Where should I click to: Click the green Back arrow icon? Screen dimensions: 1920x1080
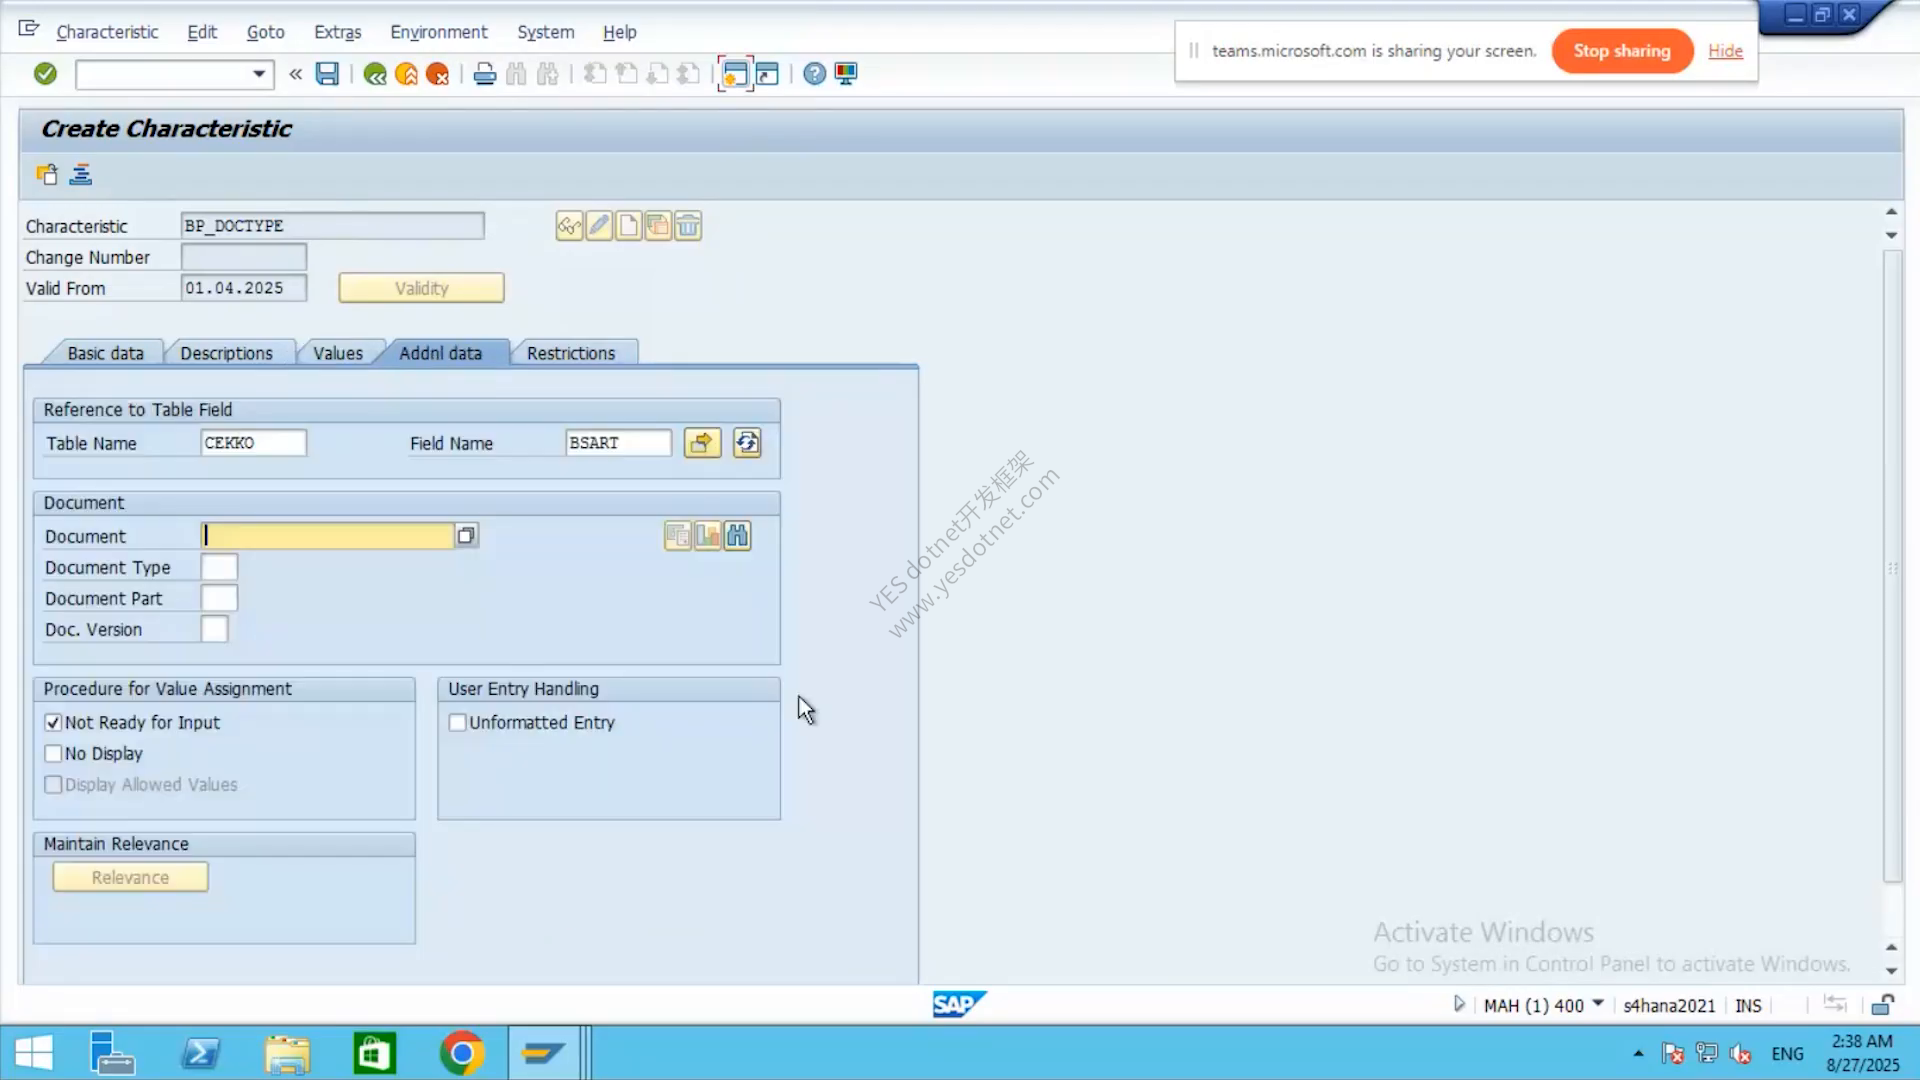(x=375, y=73)
